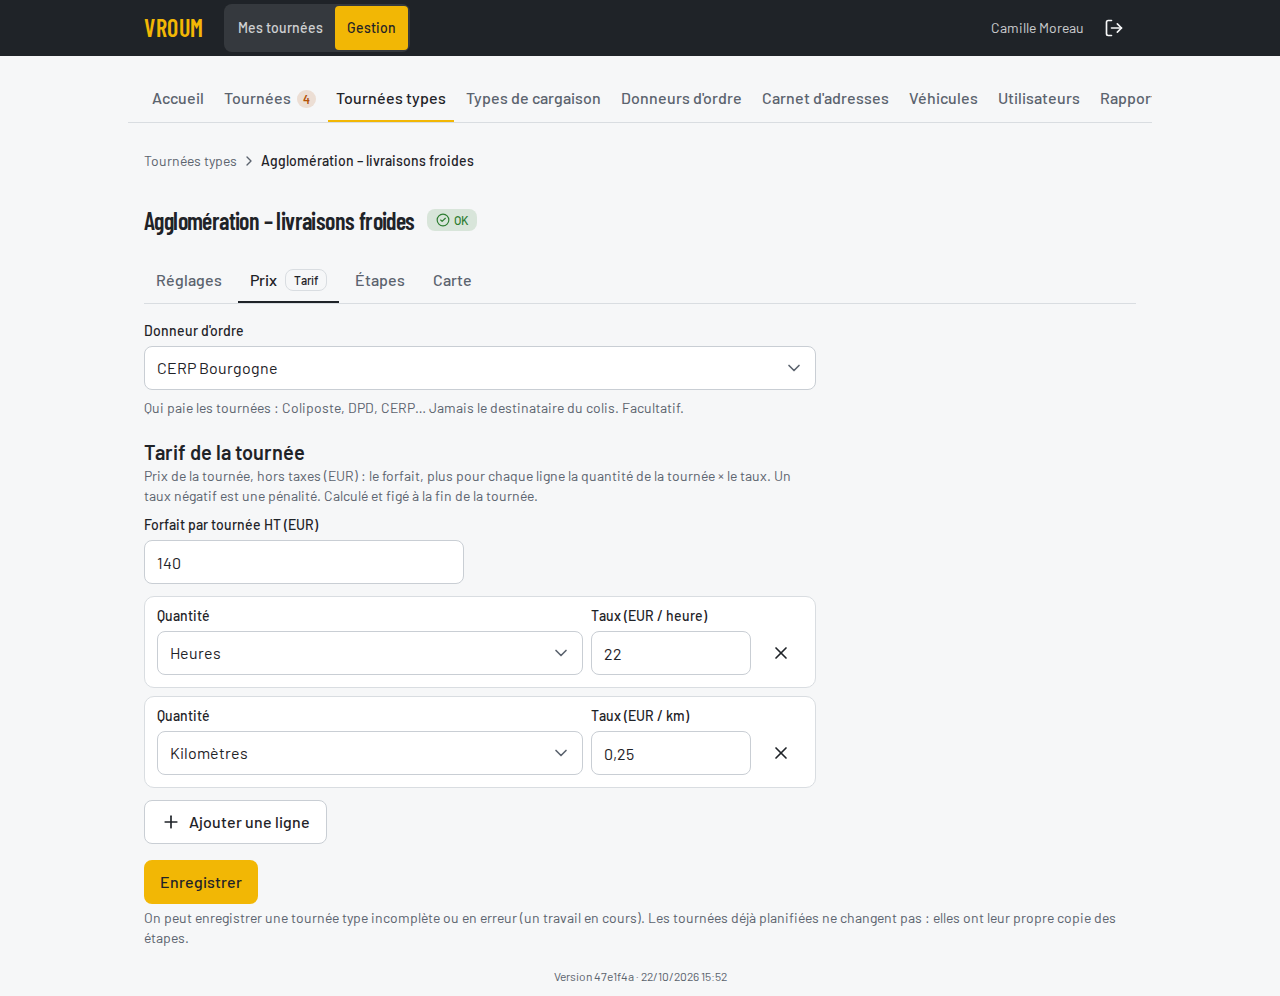The width and height of the screenshot is (1280, 996).
Task: Switch to the Étapes sub-tab
Action: (380, 281)
